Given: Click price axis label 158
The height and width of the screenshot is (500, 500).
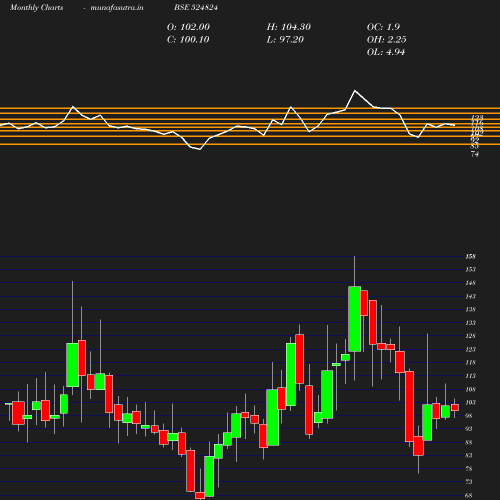Looking at the screenshot, I should [471, 256].
